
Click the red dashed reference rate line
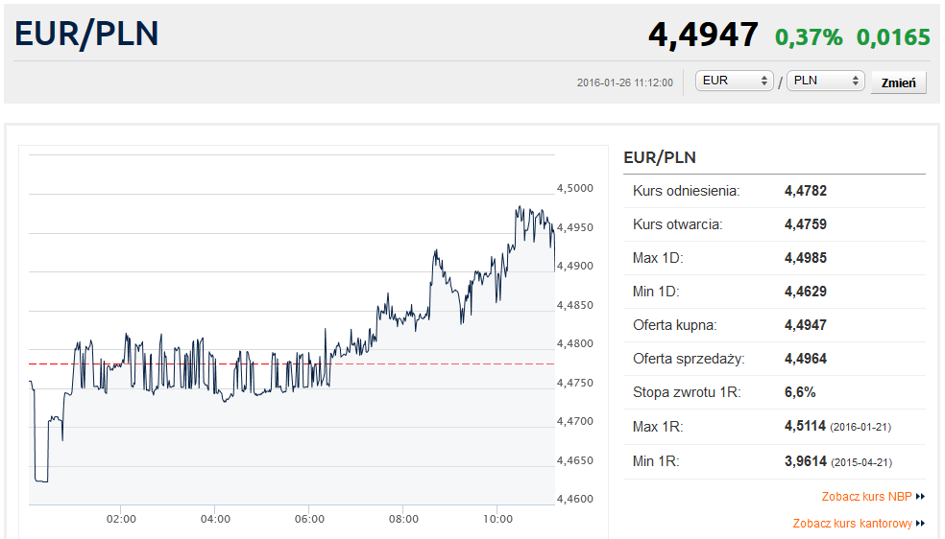pyautogui.click(x=292, y=364)
